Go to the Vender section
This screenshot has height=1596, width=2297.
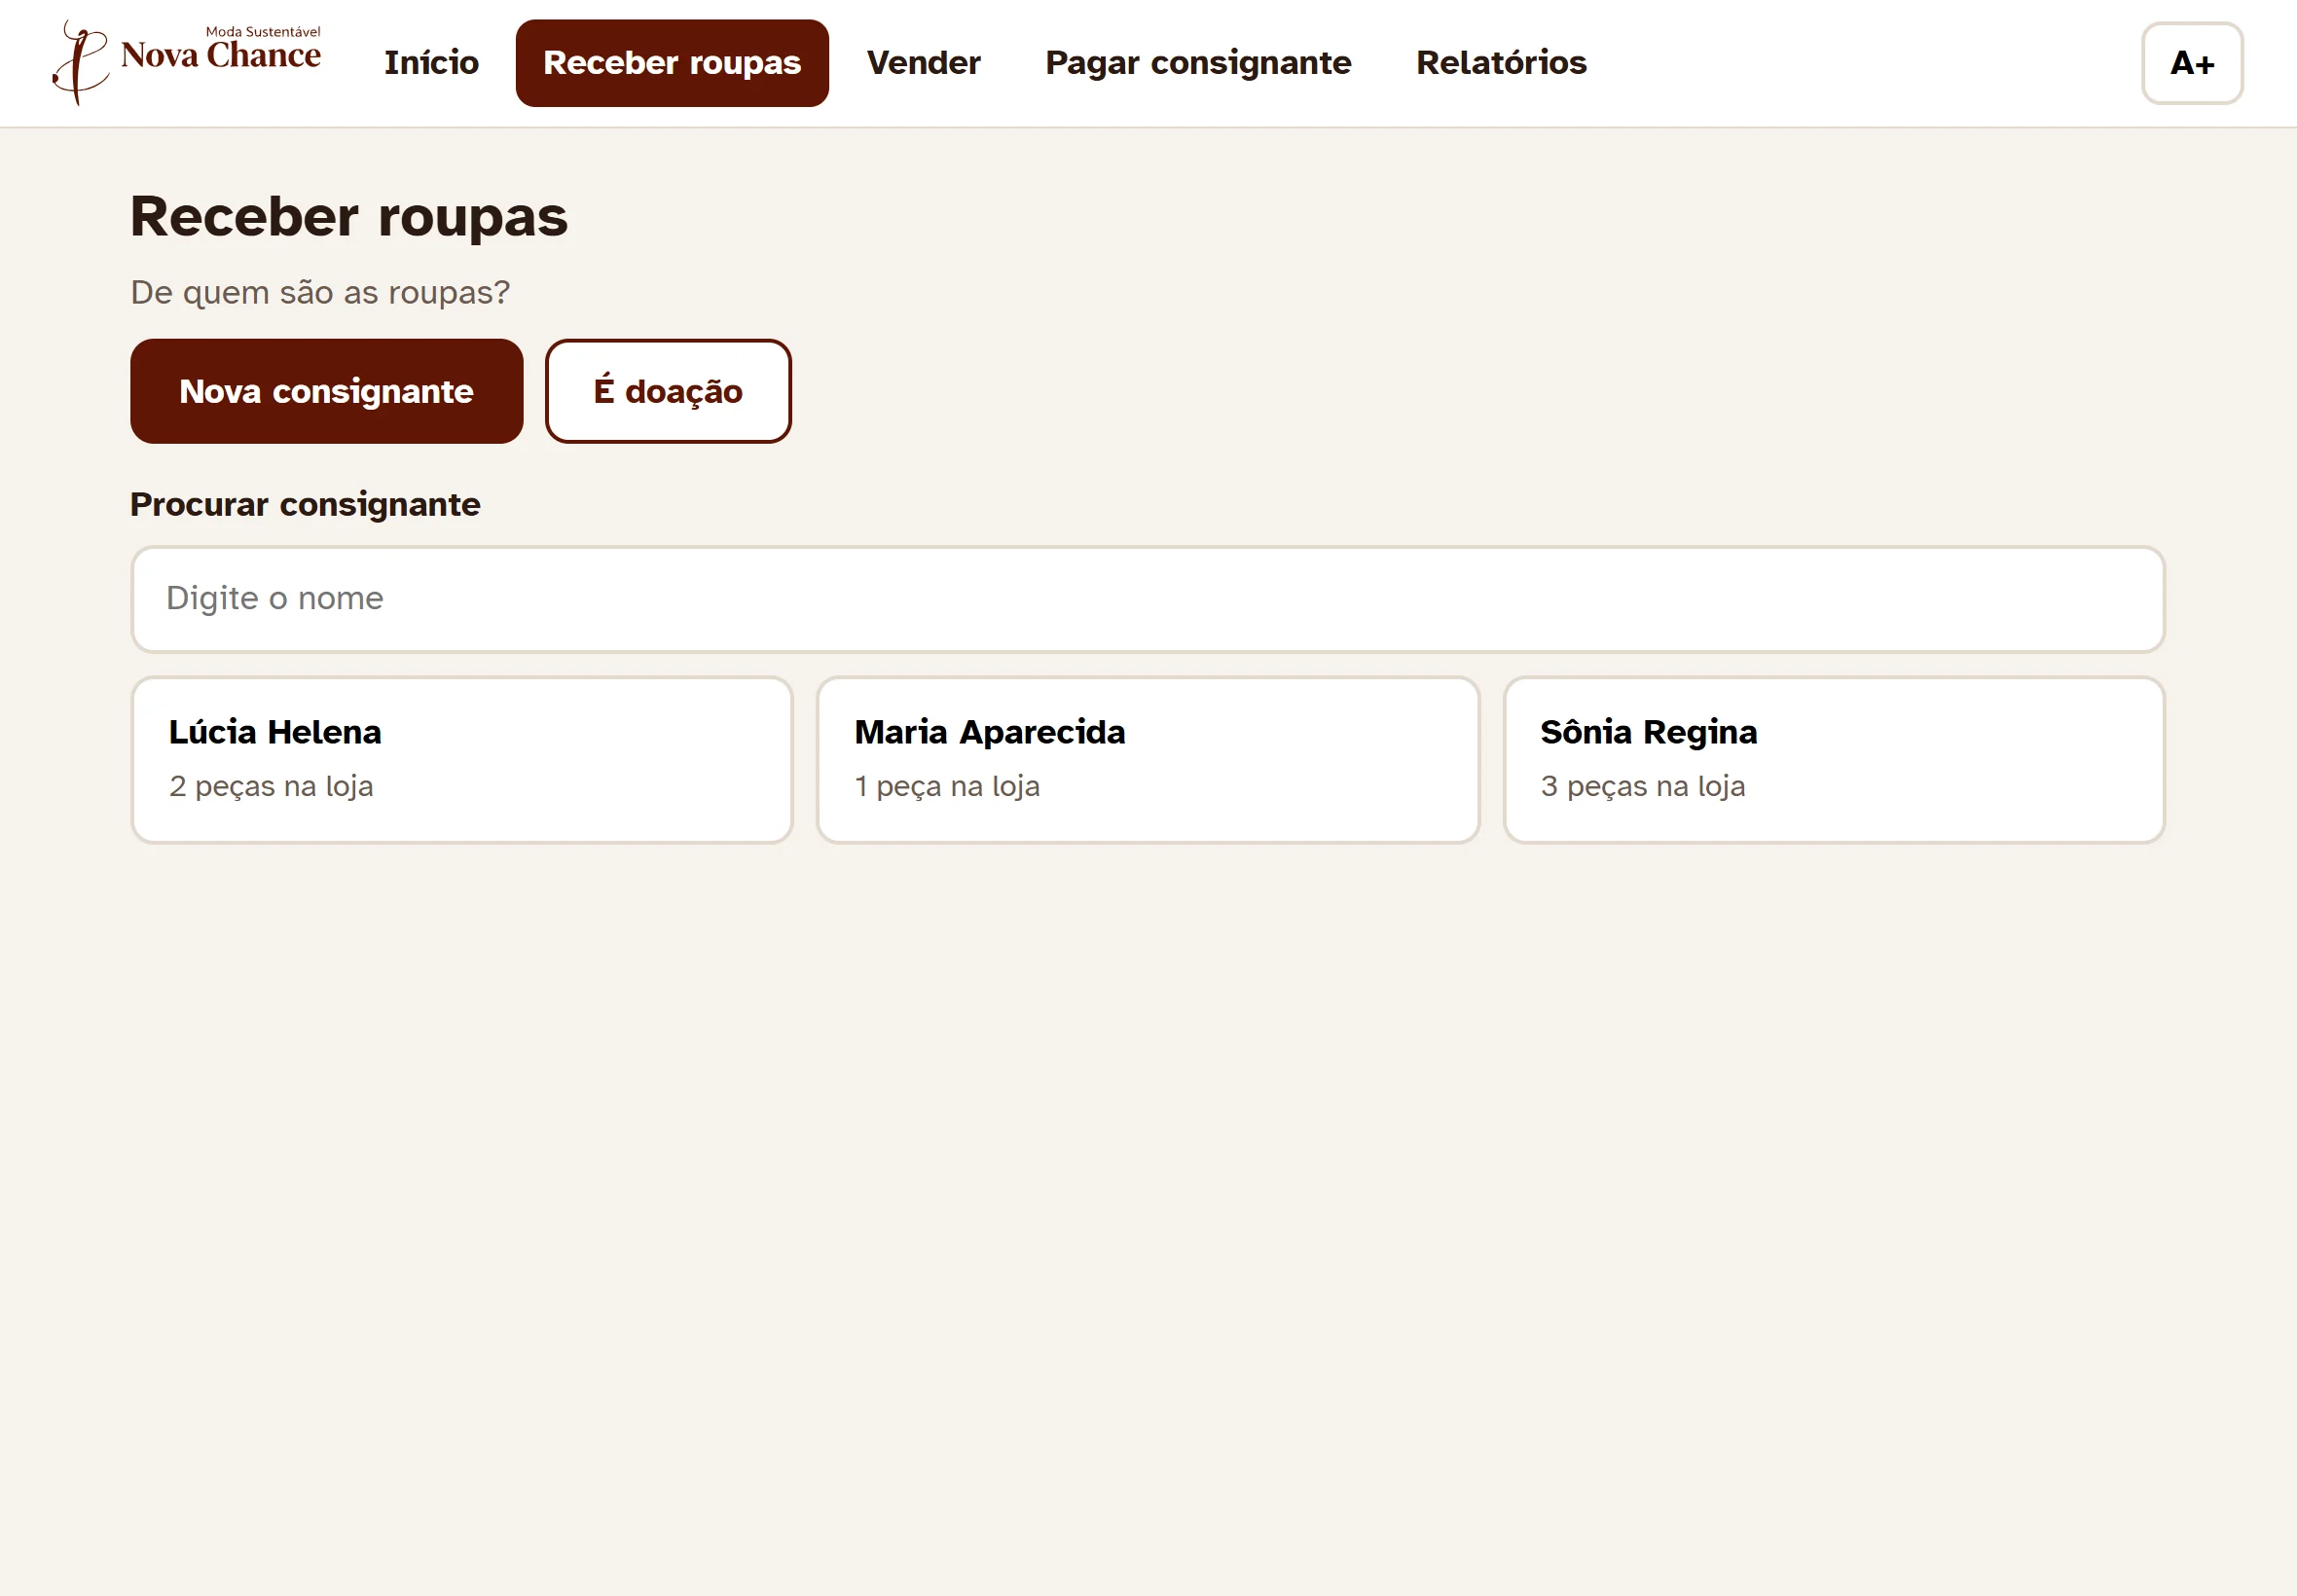click(923, 63)
